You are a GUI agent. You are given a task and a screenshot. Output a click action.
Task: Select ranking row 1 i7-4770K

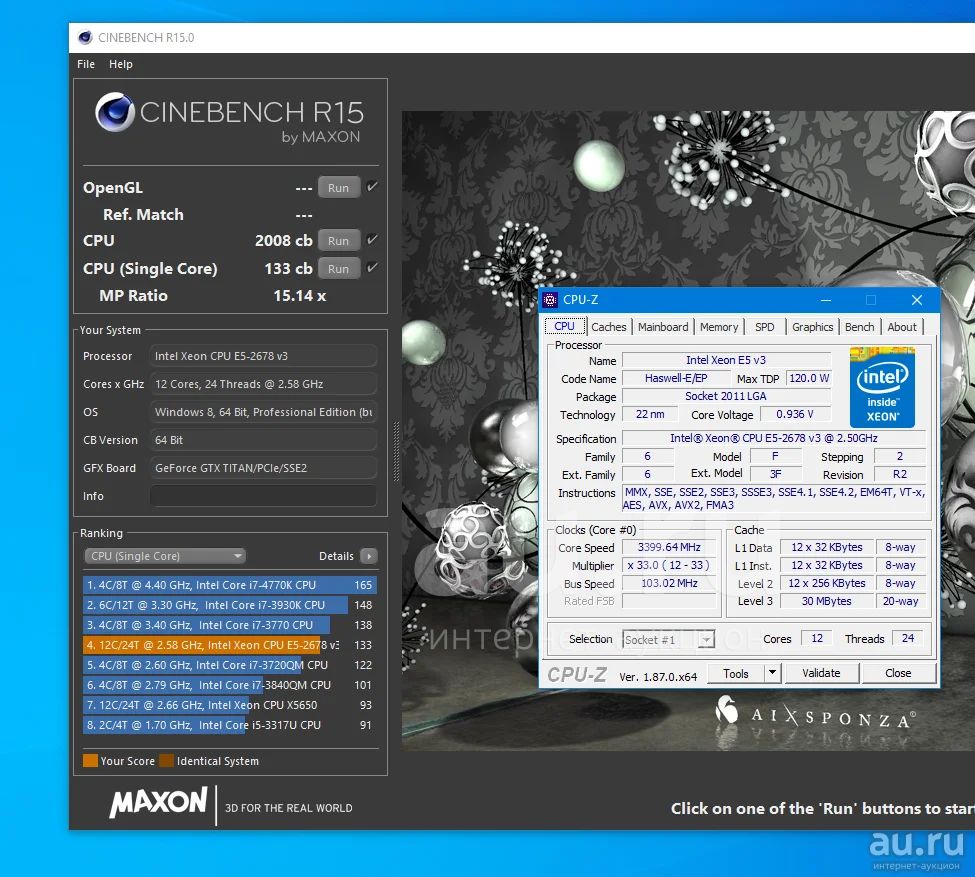(230, 585)
